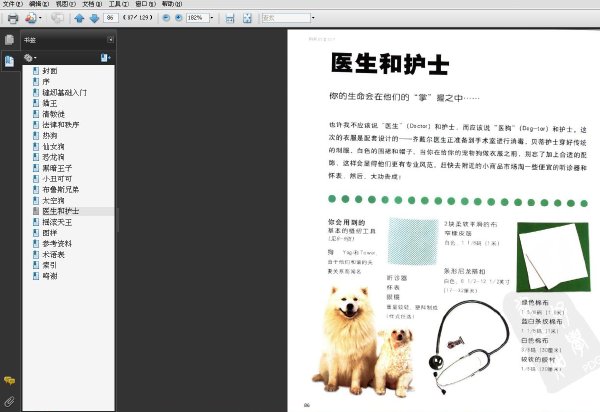Click the two dogs photo on the page
Image resolution: width=600 pixels, height=412 pixels.
point(364,340)
